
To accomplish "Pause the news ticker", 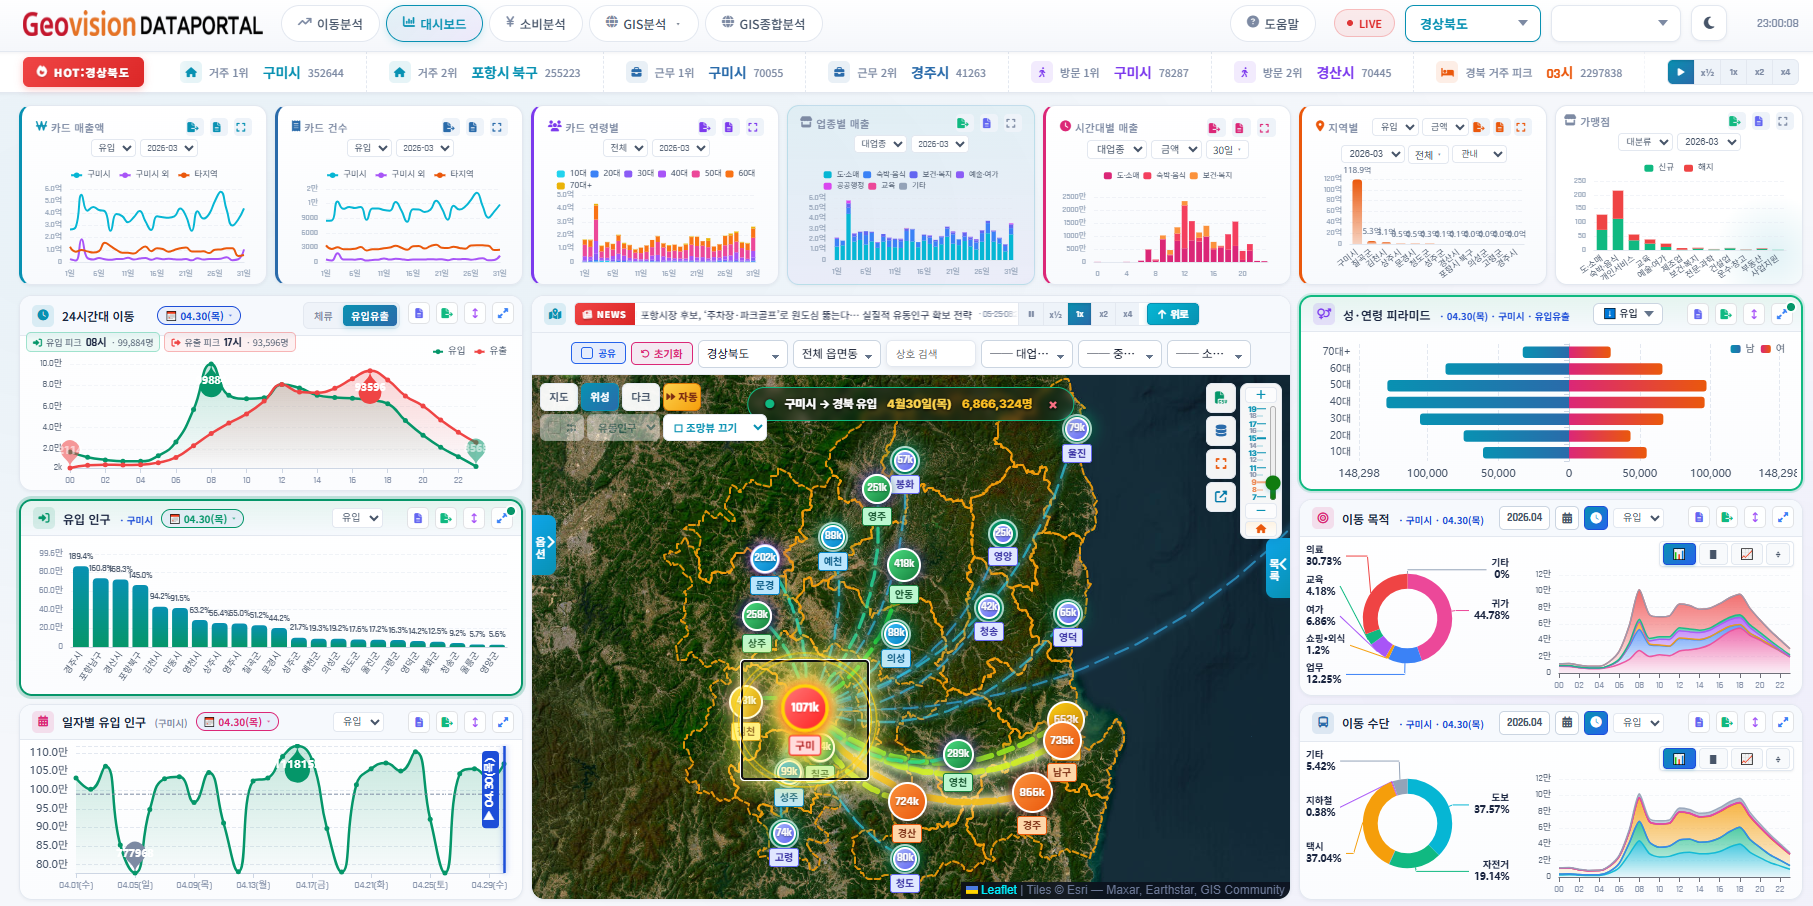I will coord(1031,314).
